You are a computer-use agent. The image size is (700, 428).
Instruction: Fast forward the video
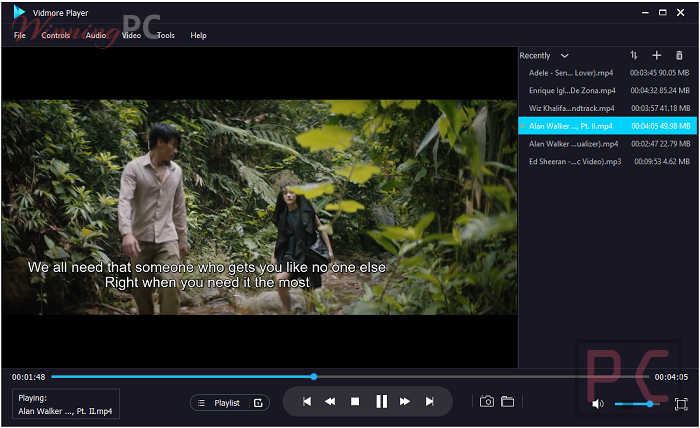tap(405, 402)
